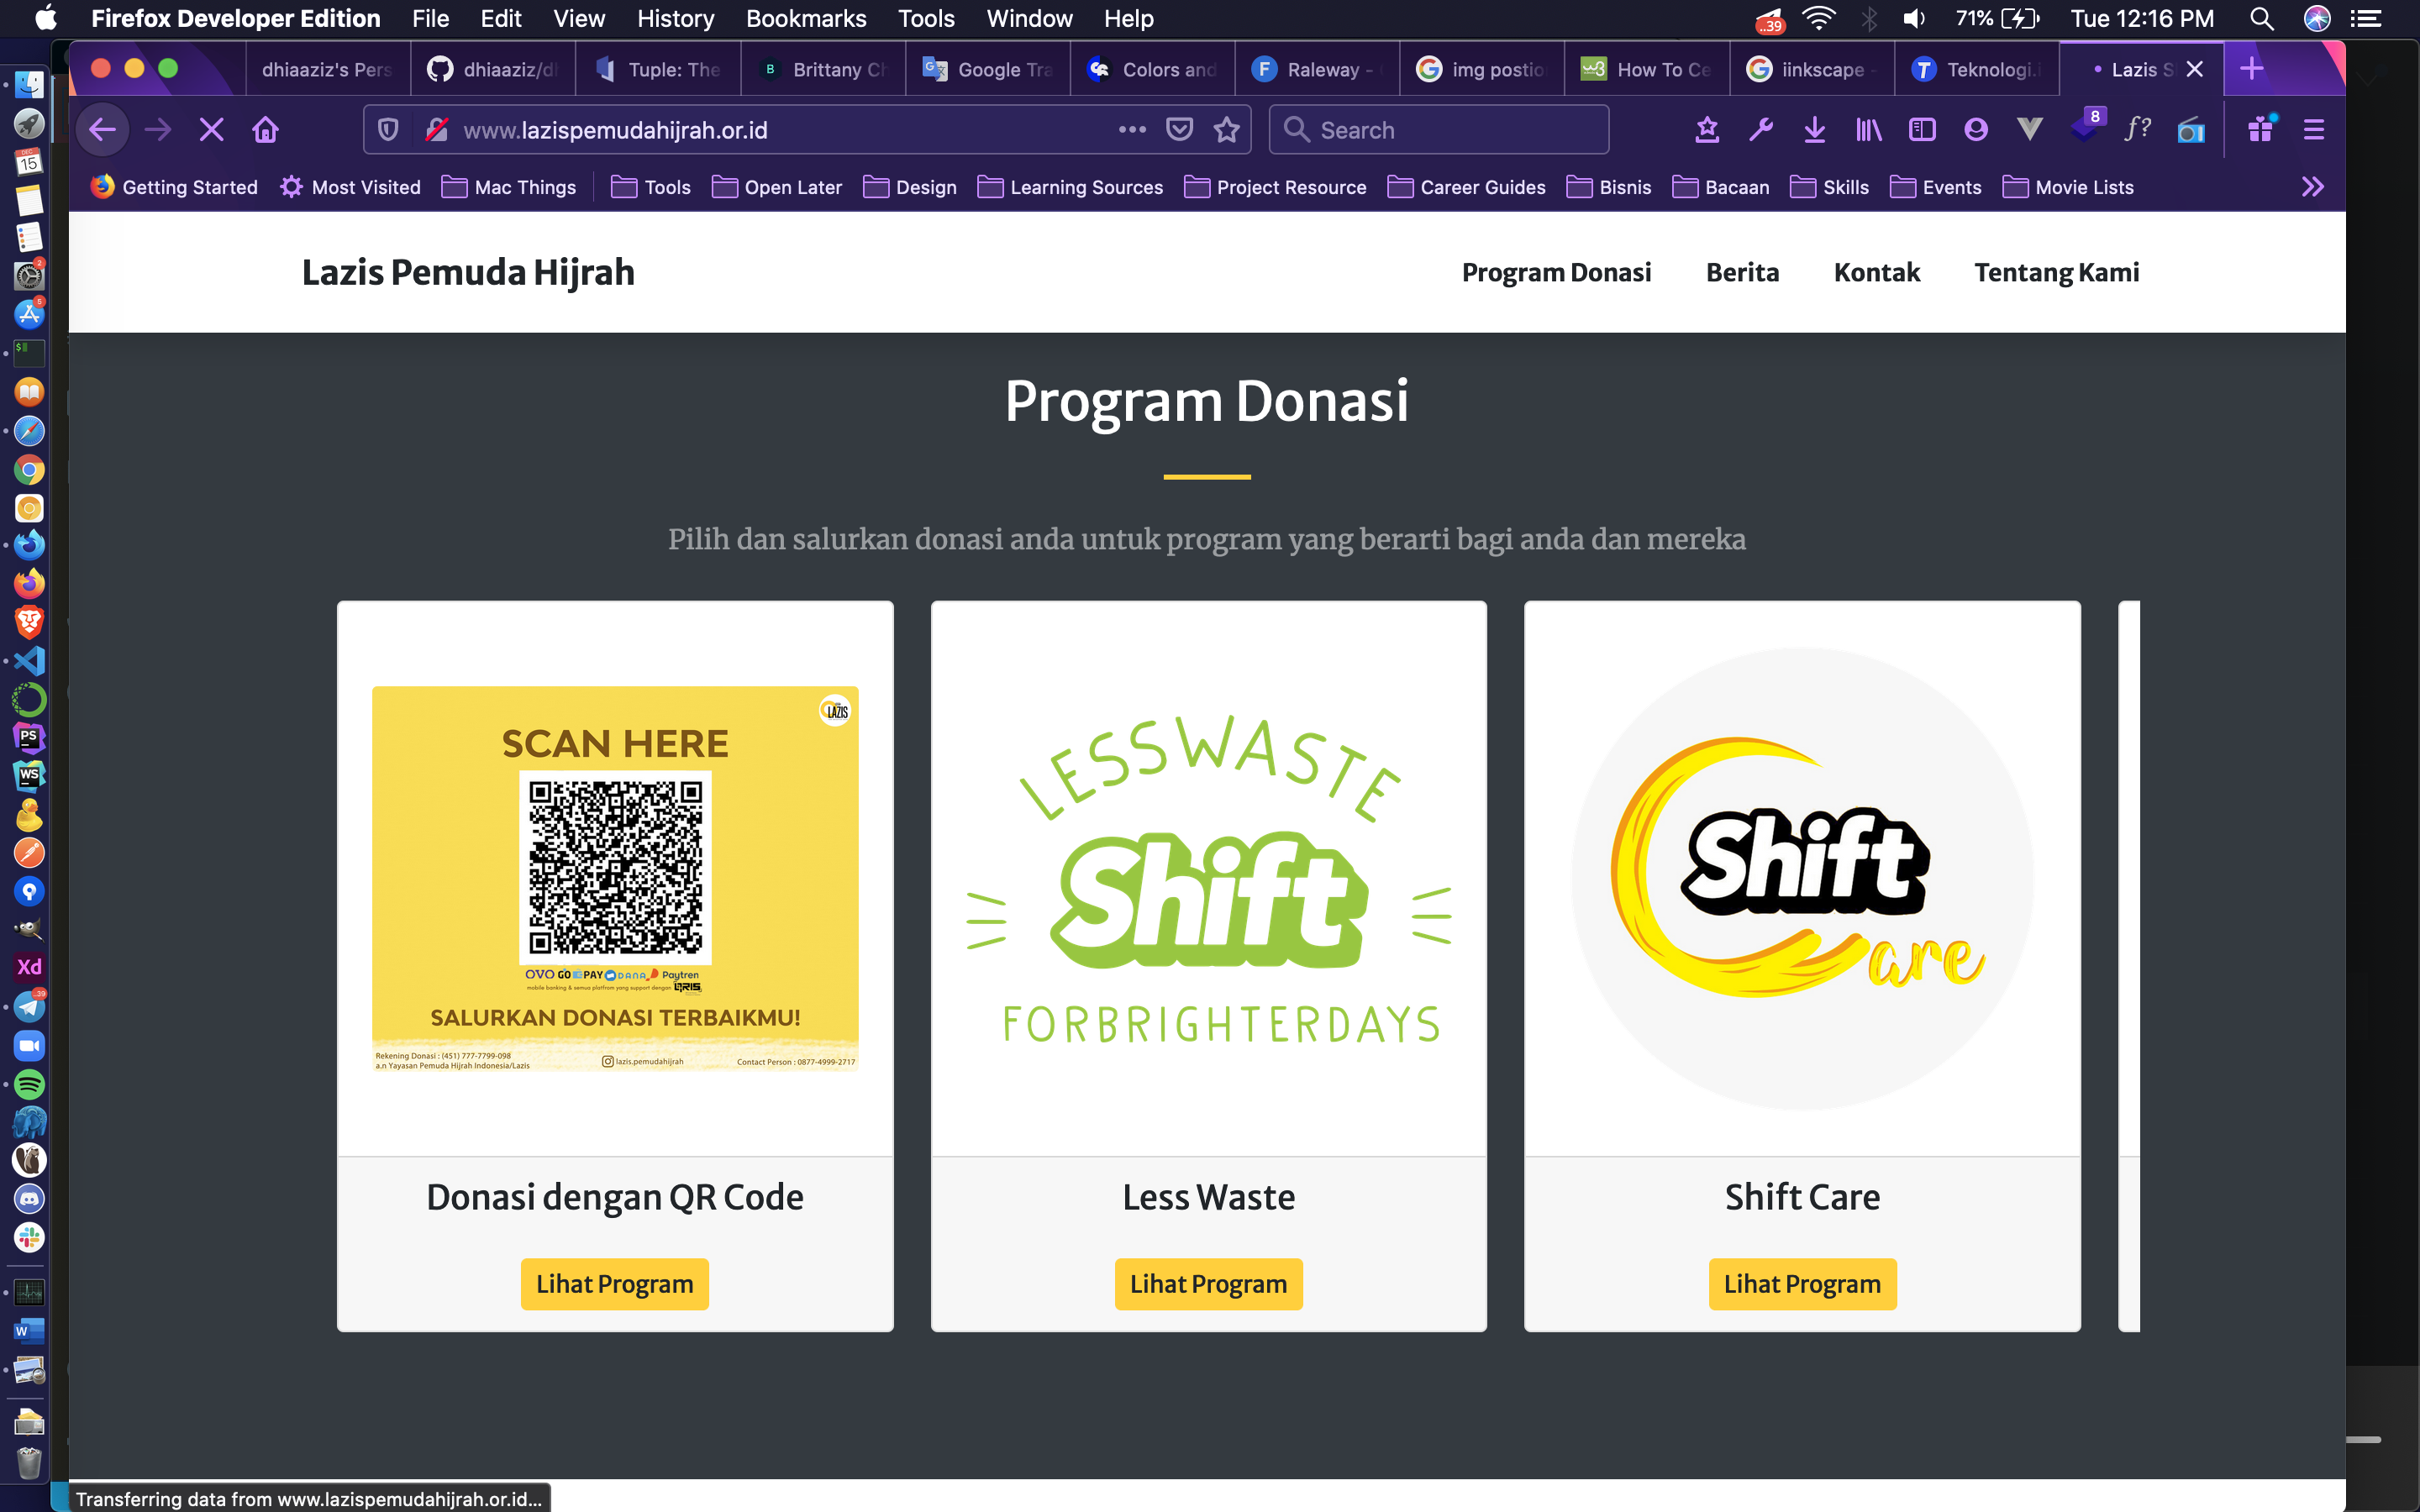Switch to the How To Ce tab
The height and width of the screenshot is (1512, 2420).
[x=1646, y=69]
